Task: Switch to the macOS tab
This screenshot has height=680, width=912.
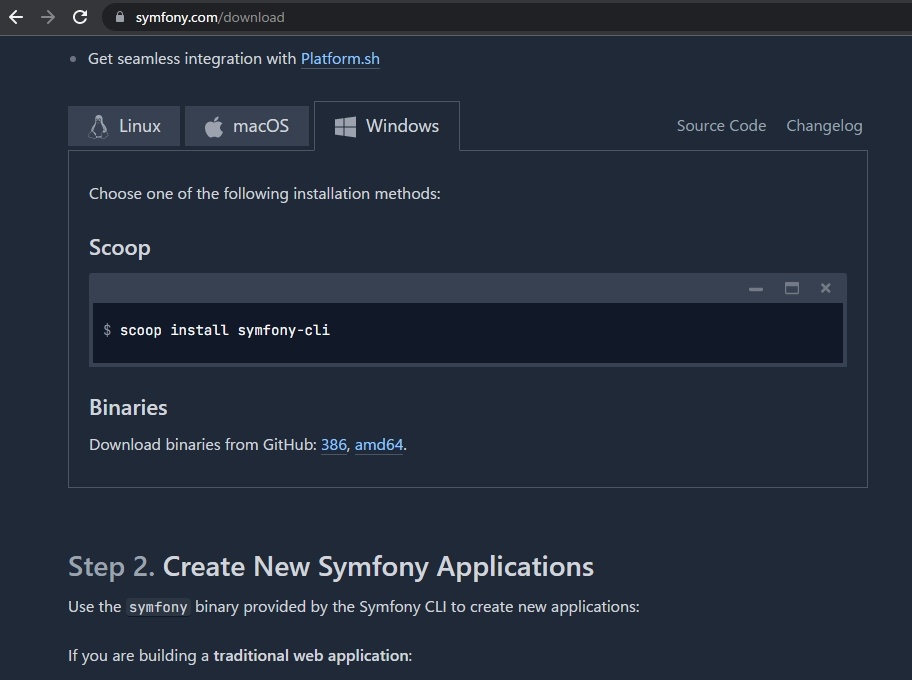Action: 247,126
